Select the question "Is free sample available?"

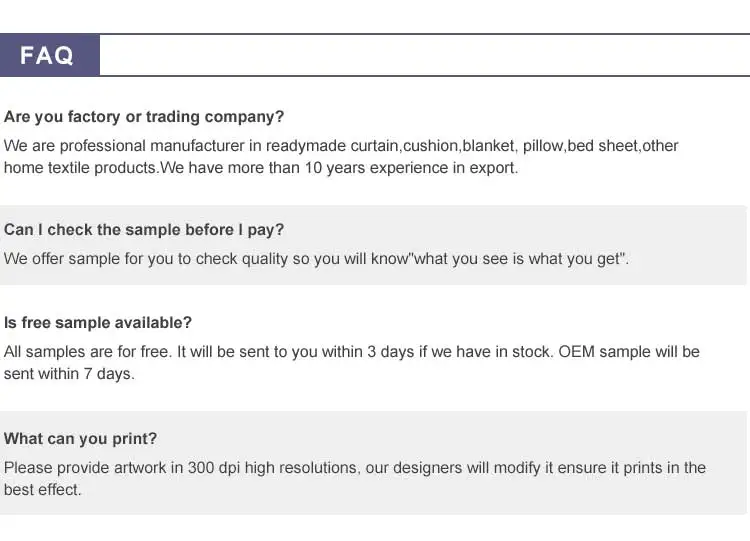point(98,322)
